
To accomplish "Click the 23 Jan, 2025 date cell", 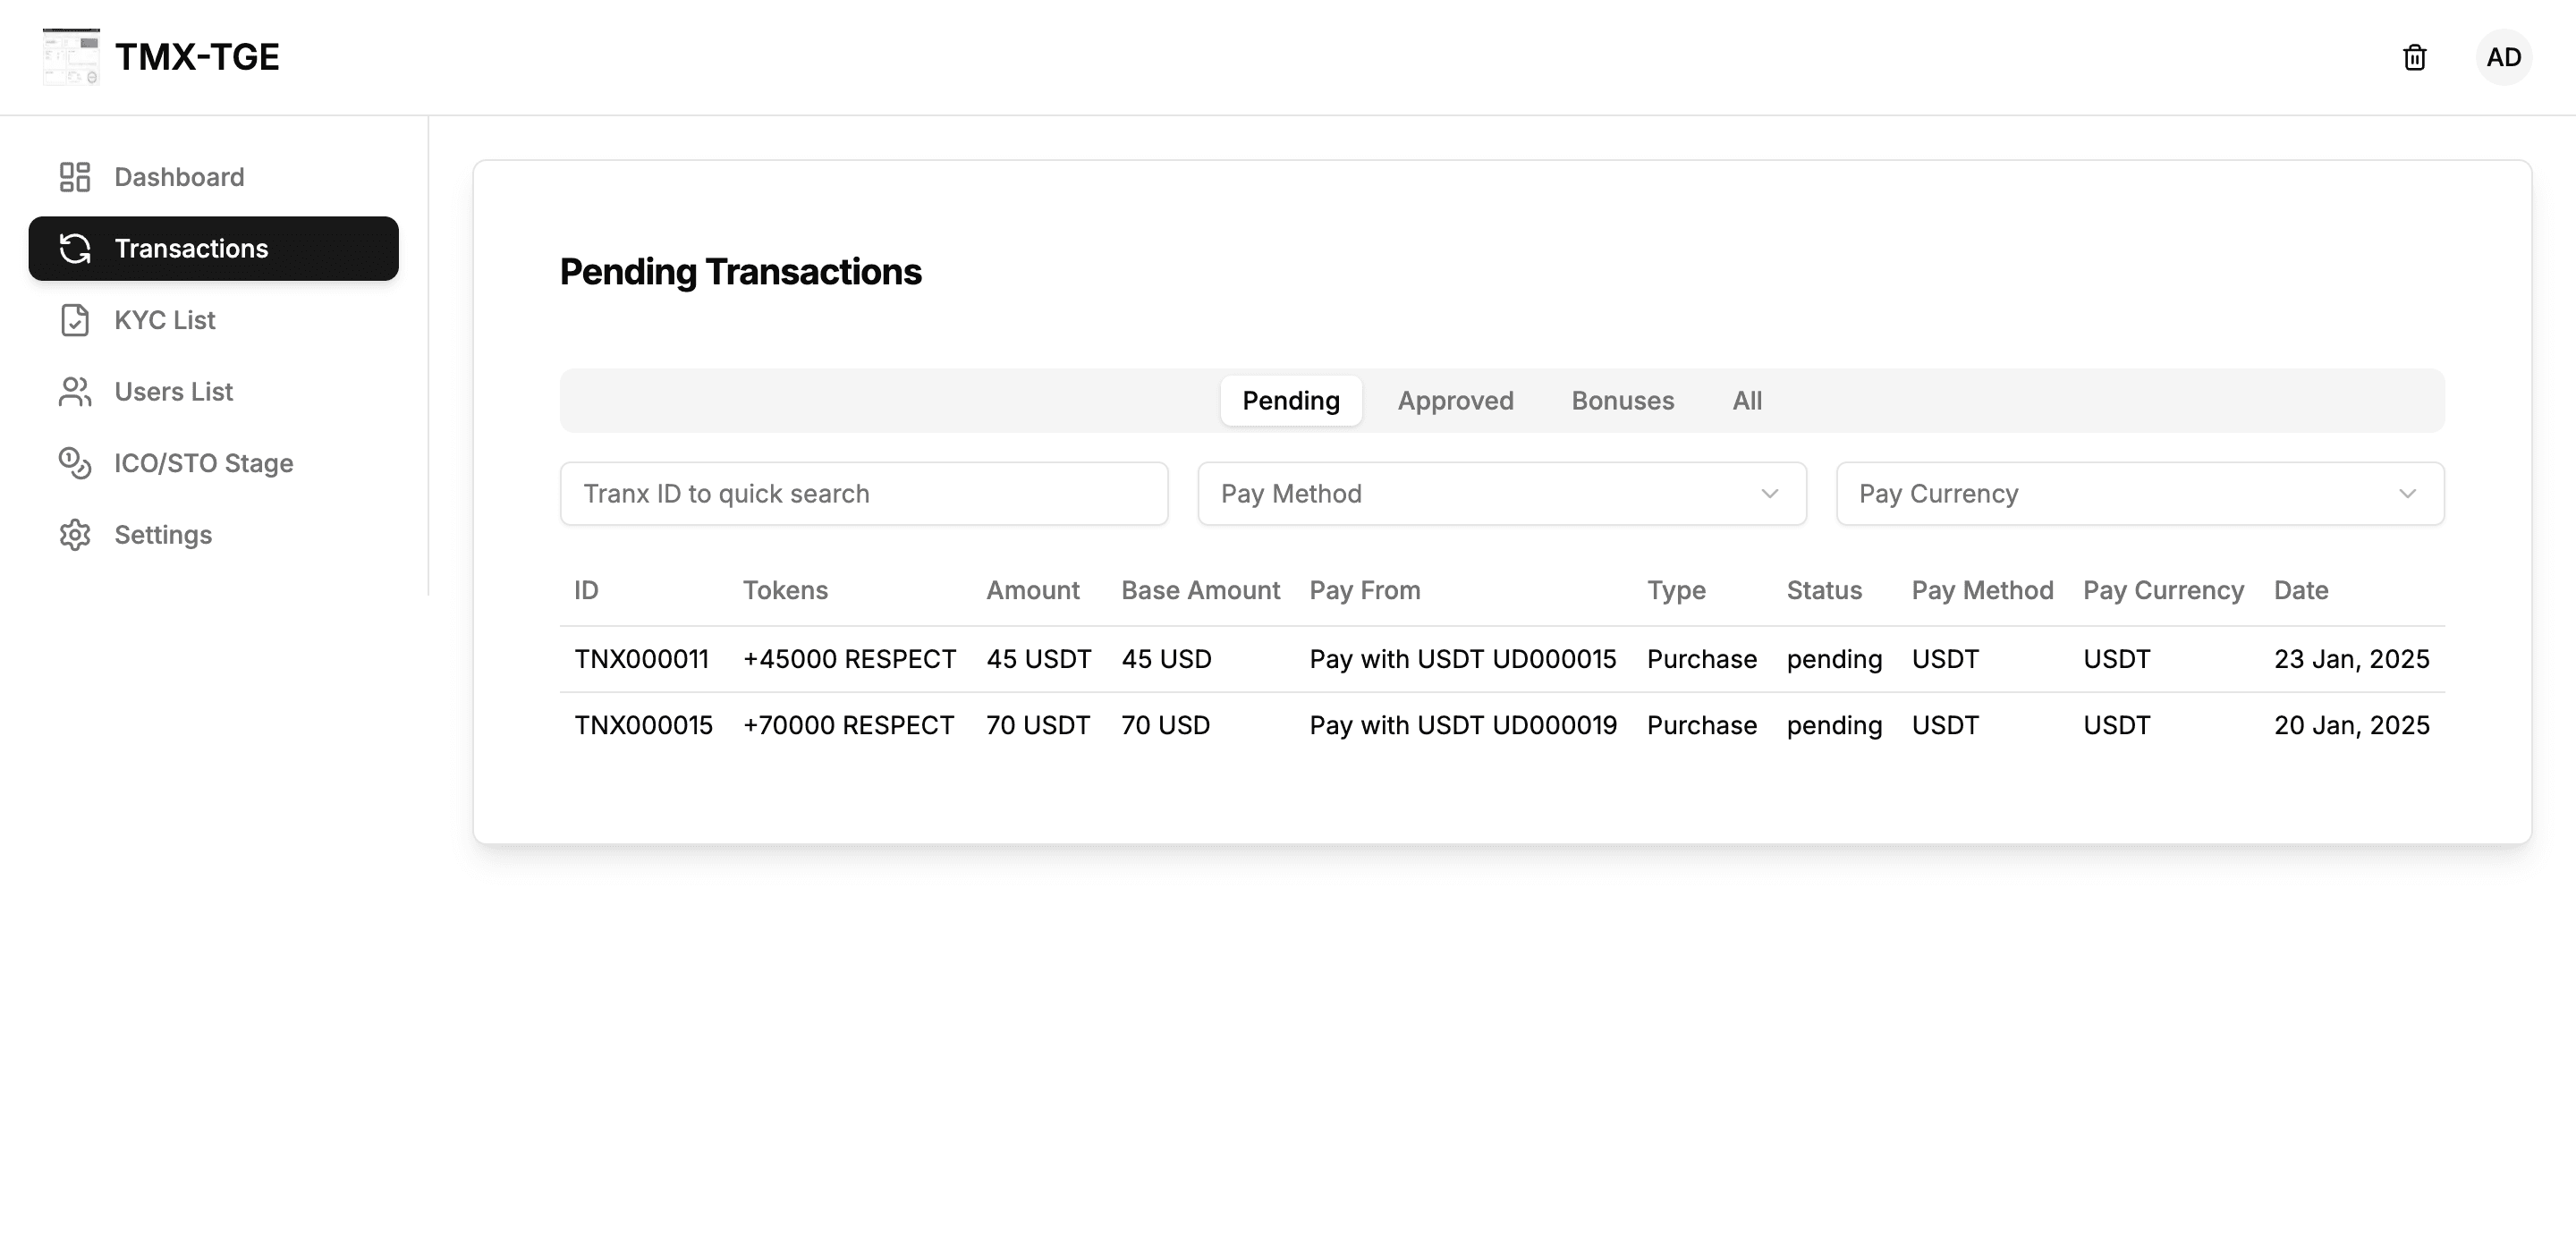I will (2351, 660).
